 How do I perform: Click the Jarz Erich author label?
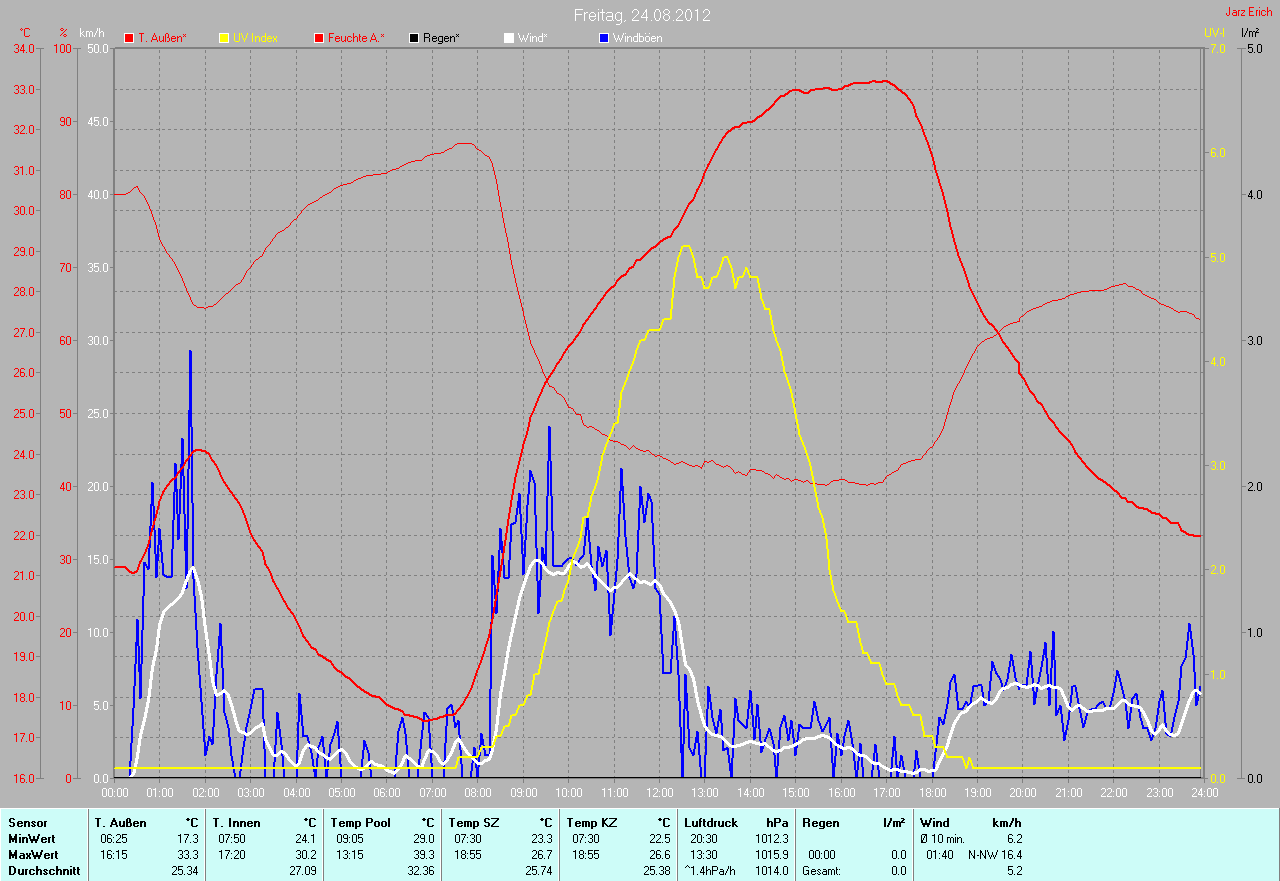1249,12
